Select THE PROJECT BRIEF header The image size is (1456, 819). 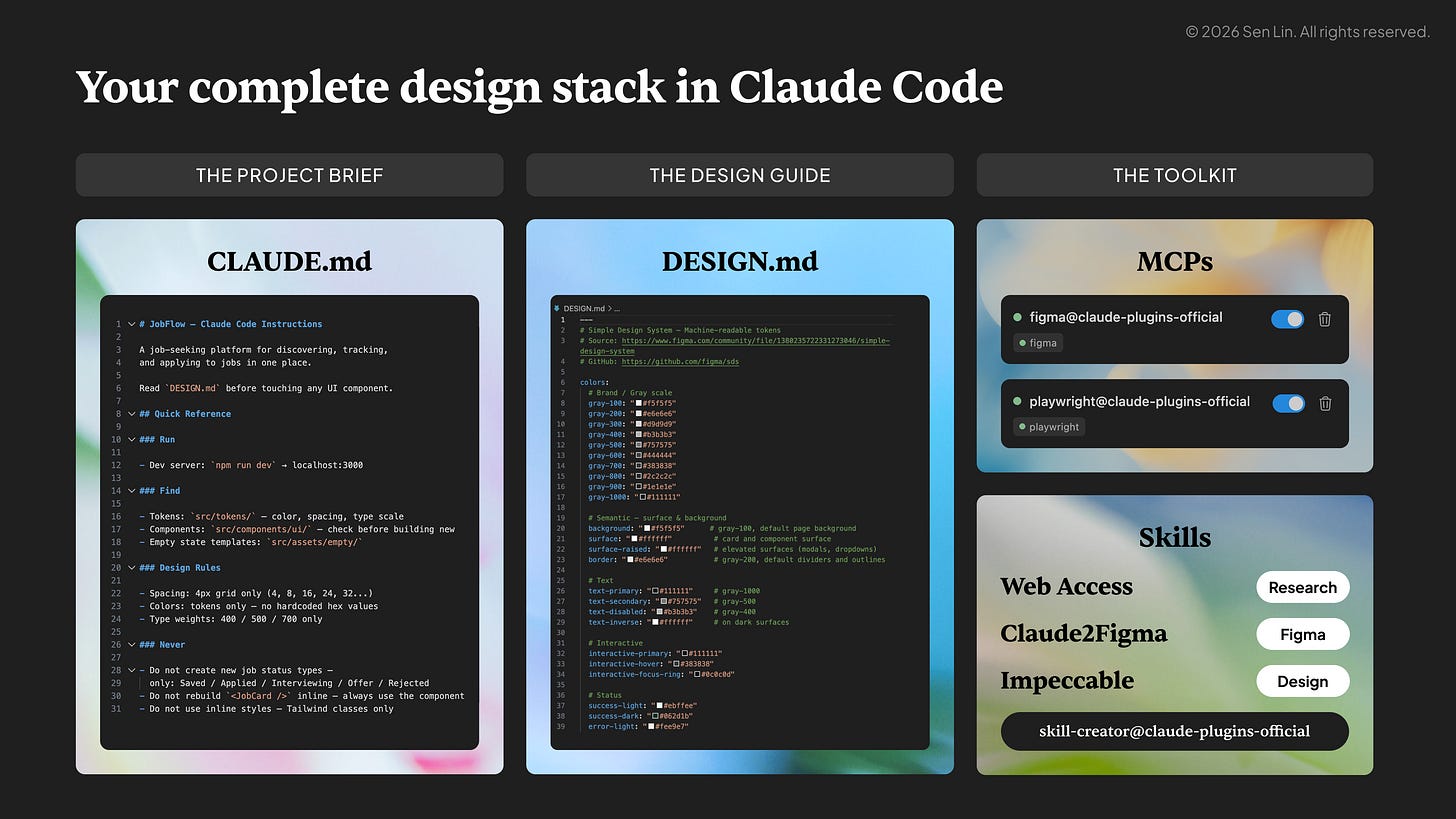pos(290,175)
